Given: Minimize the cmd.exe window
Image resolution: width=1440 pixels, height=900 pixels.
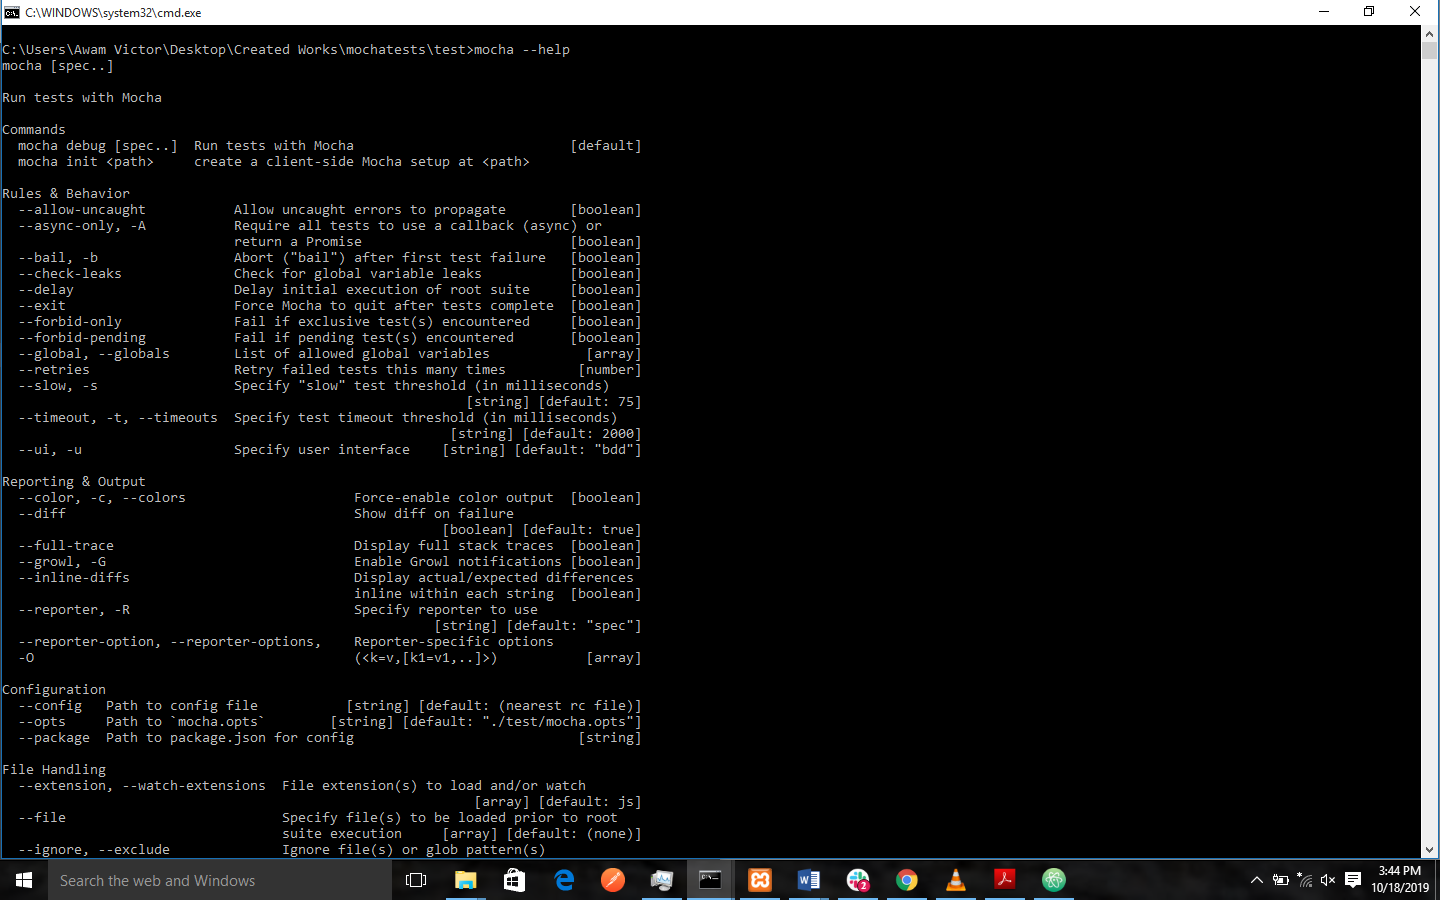Looking at the screenshot, I should click(x=1324, y=12).
